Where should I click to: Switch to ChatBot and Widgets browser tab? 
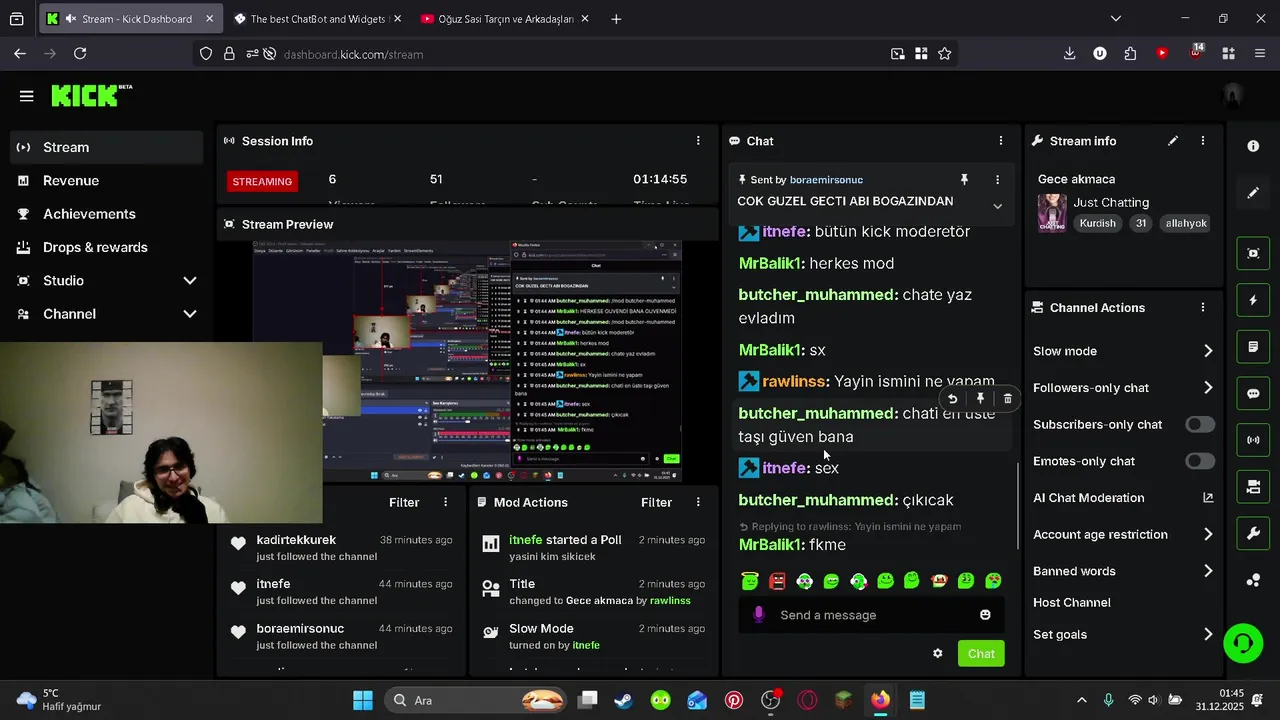point(317,19)
